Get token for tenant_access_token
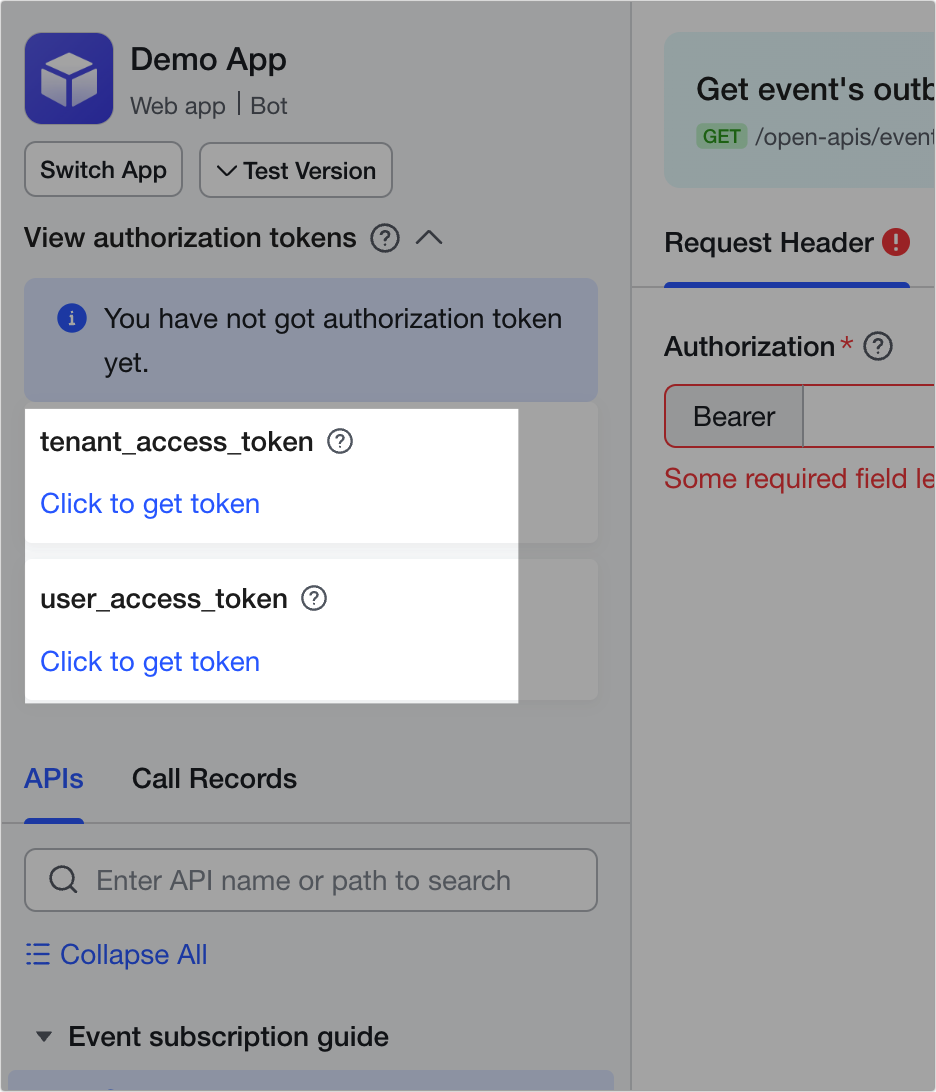The height and width of the screenshot is (1092, 936). point(150,504)
